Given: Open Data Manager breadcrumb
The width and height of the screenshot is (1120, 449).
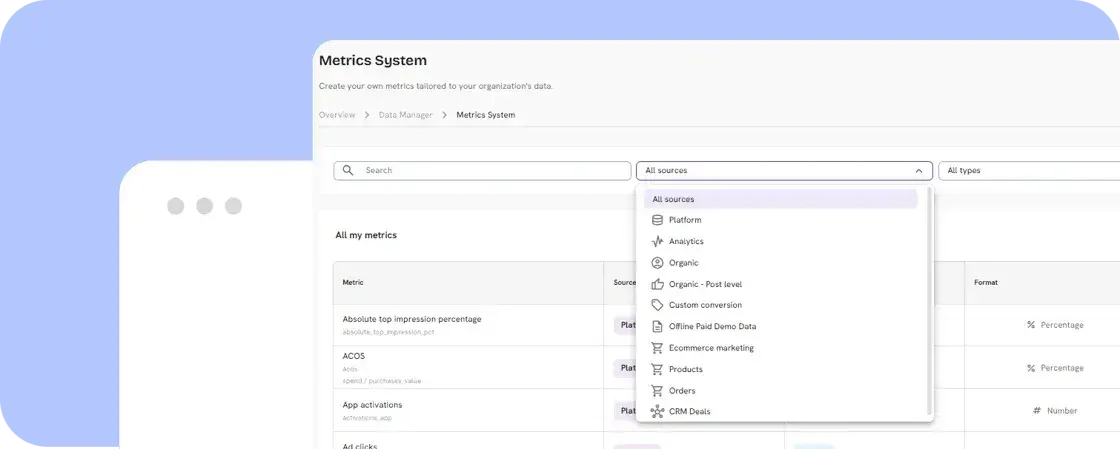Looking at the screenshot, I should click(406, 115).
